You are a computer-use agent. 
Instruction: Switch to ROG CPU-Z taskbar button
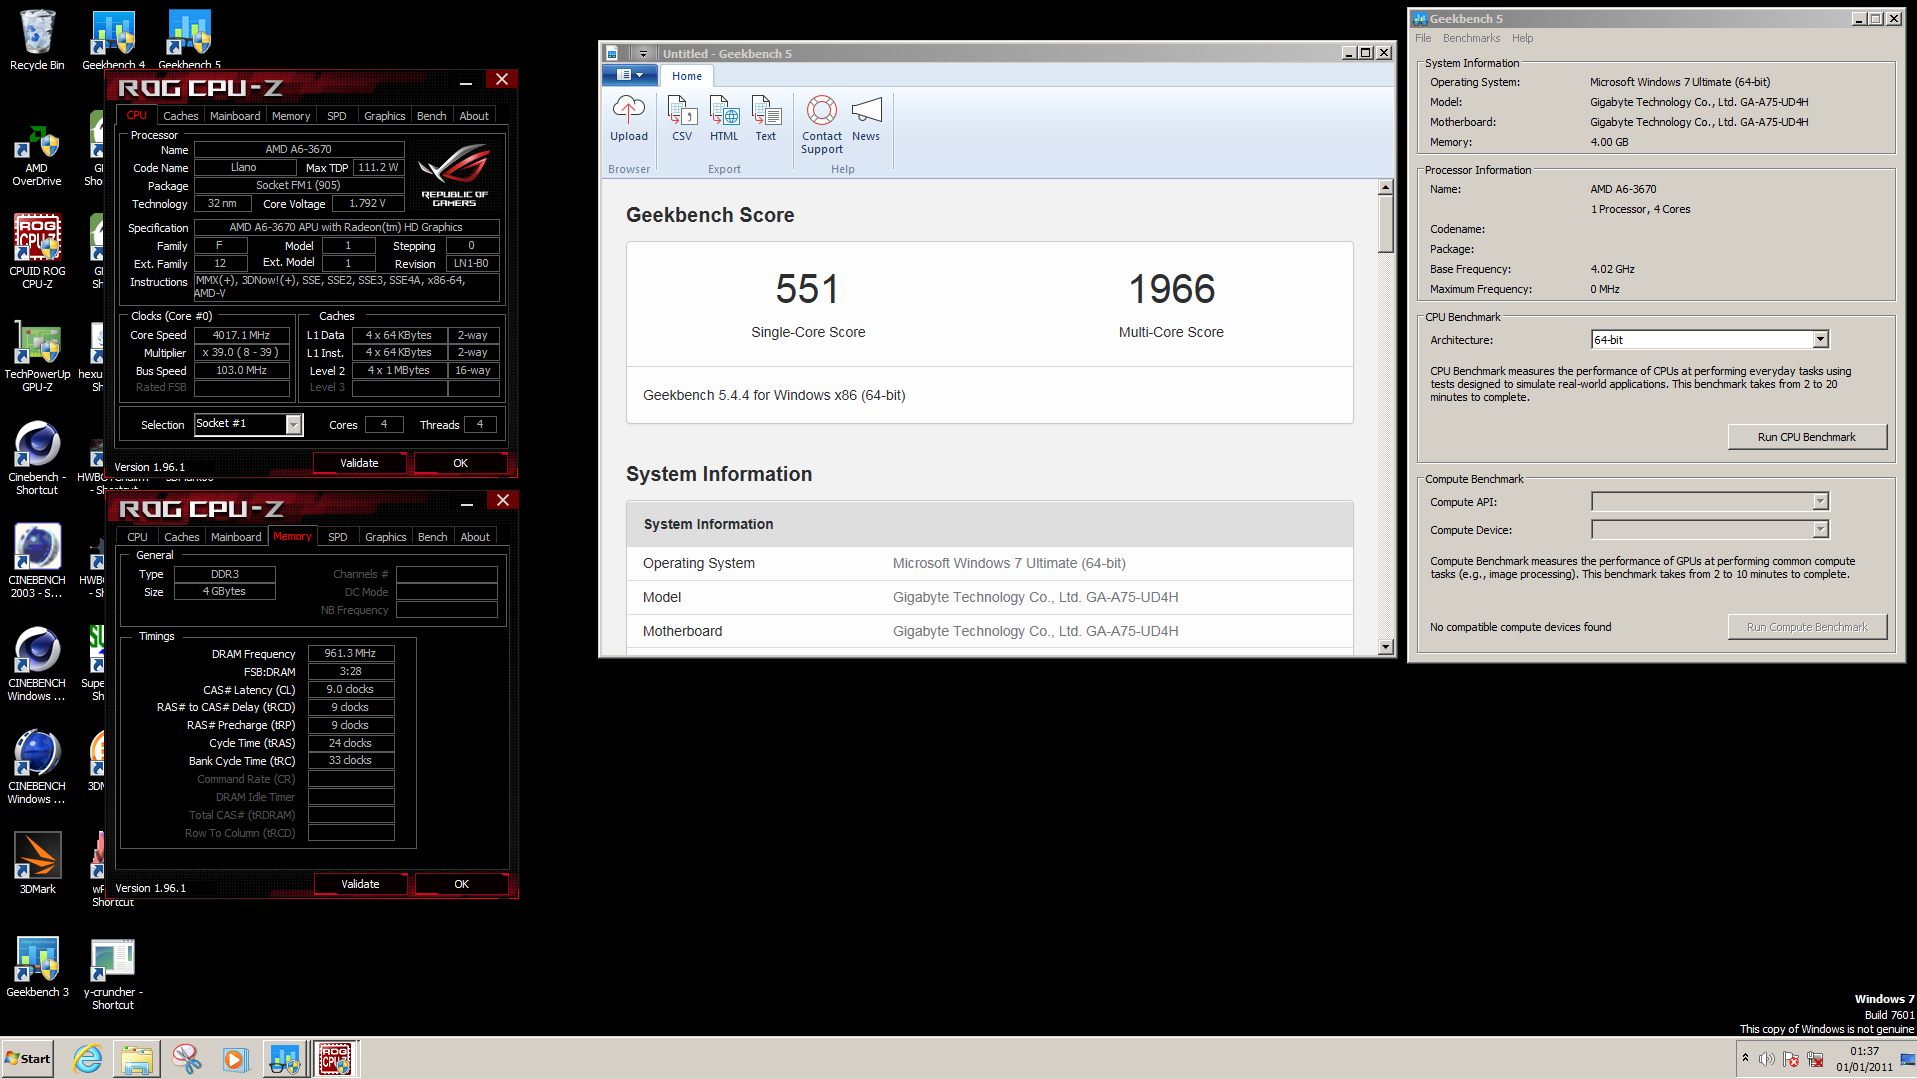pos(335,1059)
